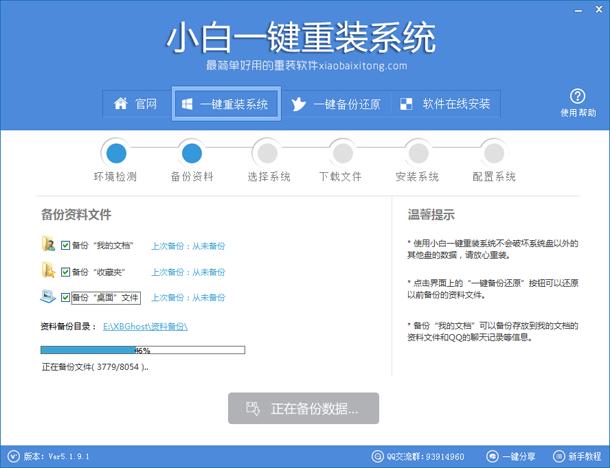Click the checkered software install icon
610x468 pixels.
pos(406,104)
